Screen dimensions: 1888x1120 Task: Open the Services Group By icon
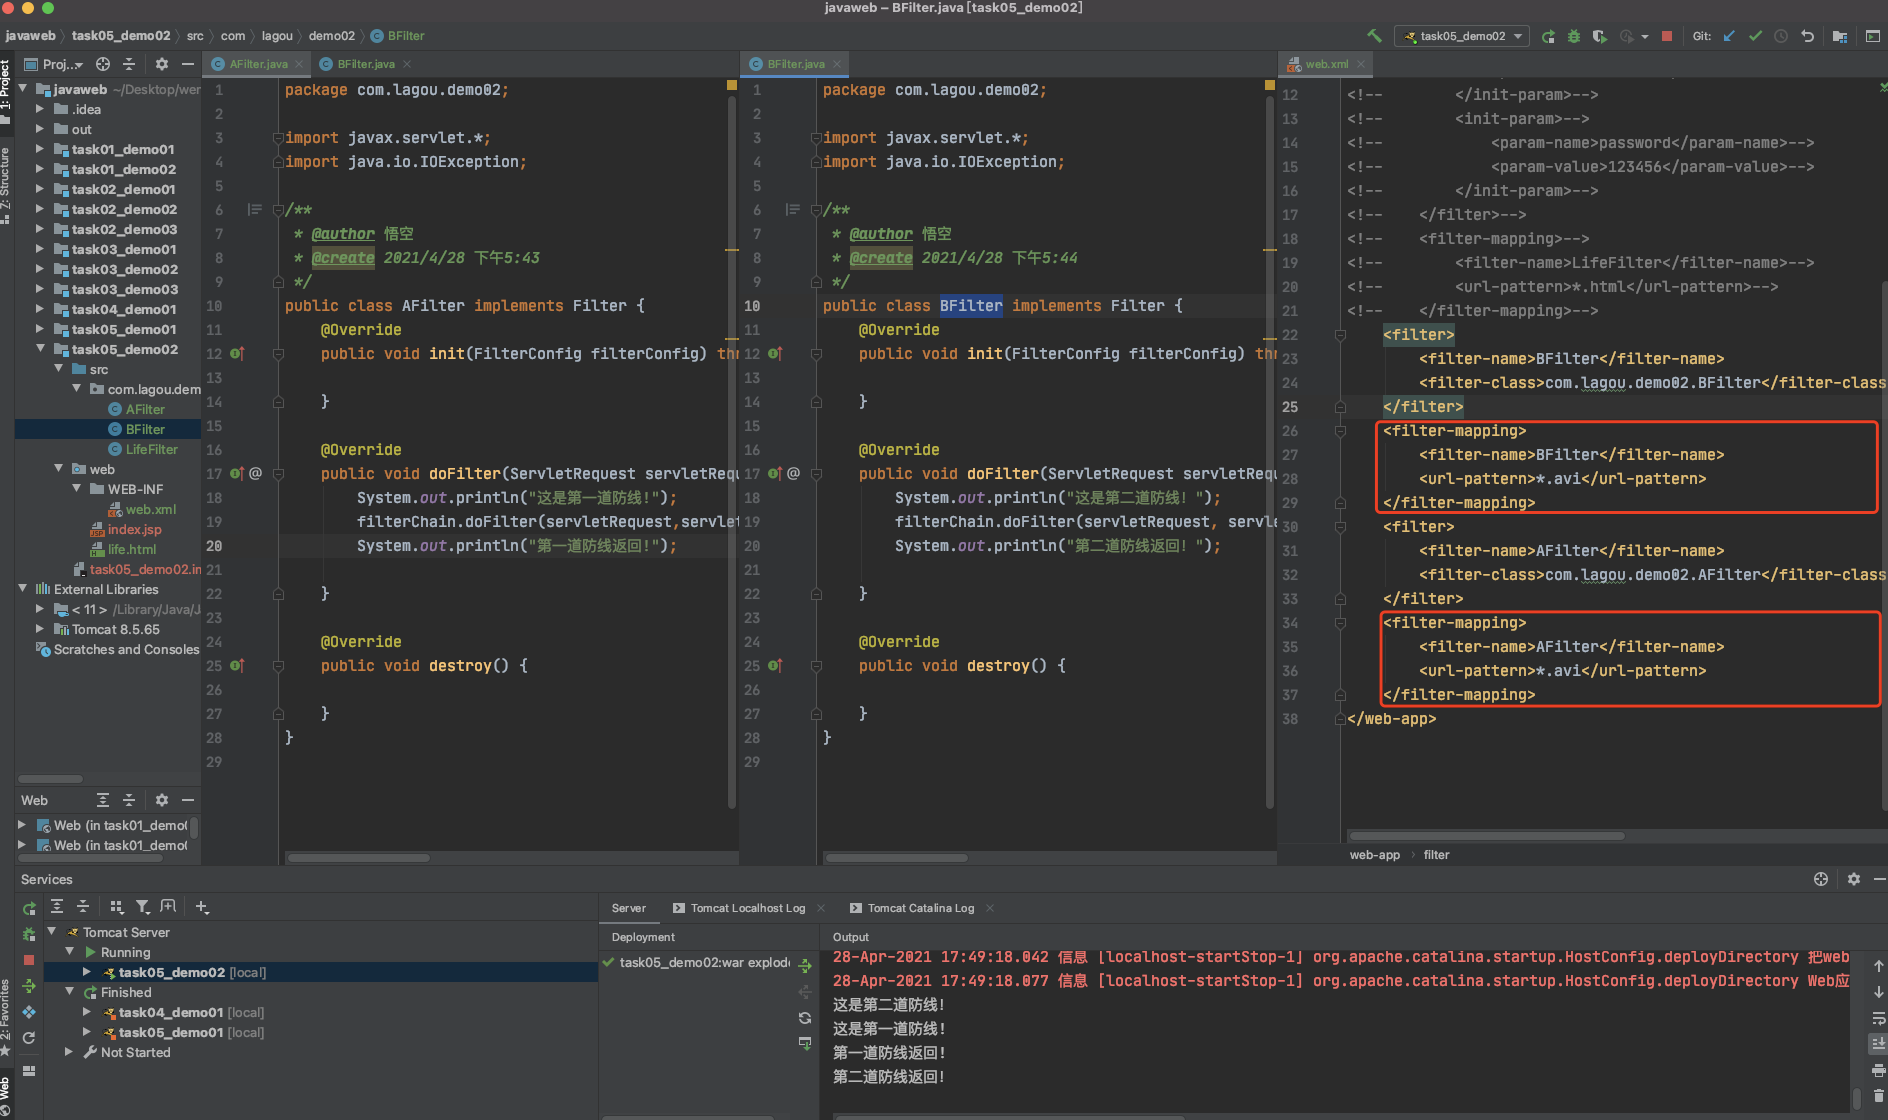pyautogui.click(x=117, y=907)
